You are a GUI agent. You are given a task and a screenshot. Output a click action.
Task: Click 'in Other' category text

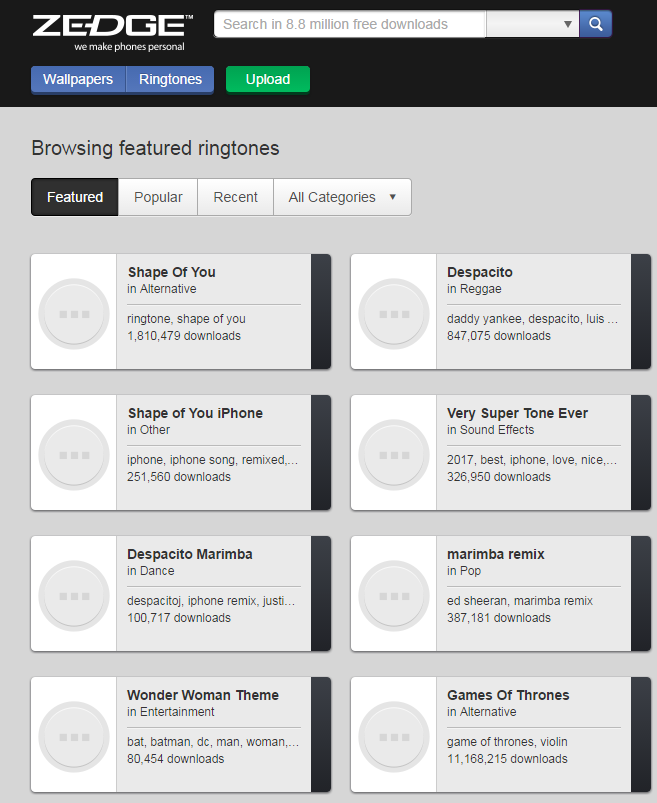point(149,430)
